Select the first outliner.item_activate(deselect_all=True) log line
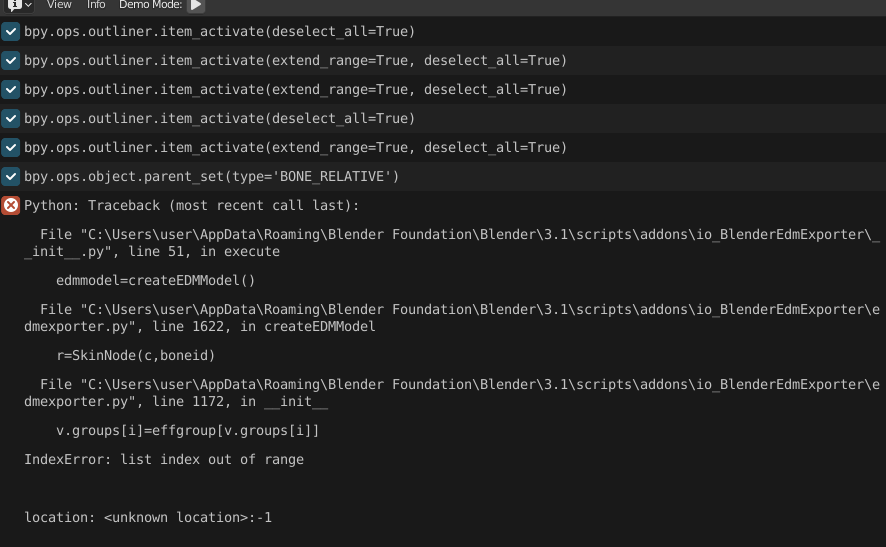Image resolution: width=886 pixels, height=547 pixels. (443, 32)
